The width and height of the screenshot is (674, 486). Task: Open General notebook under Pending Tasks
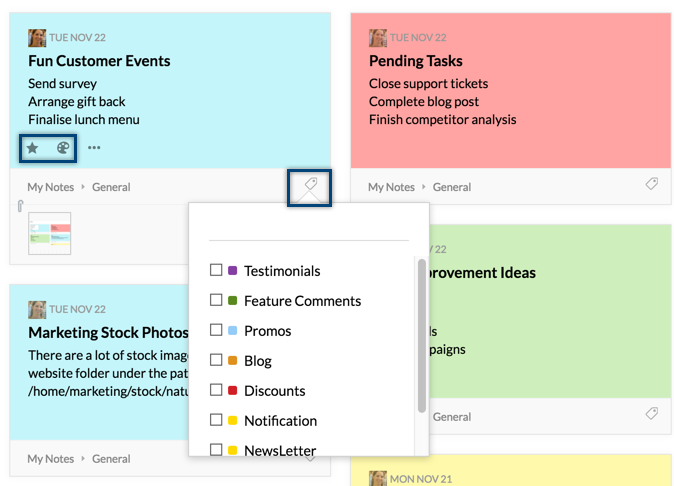click(452, 187)
